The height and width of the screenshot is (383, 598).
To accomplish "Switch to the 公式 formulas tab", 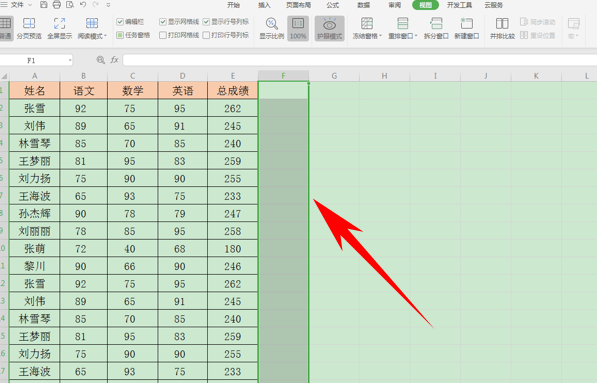I will (333, 5).
